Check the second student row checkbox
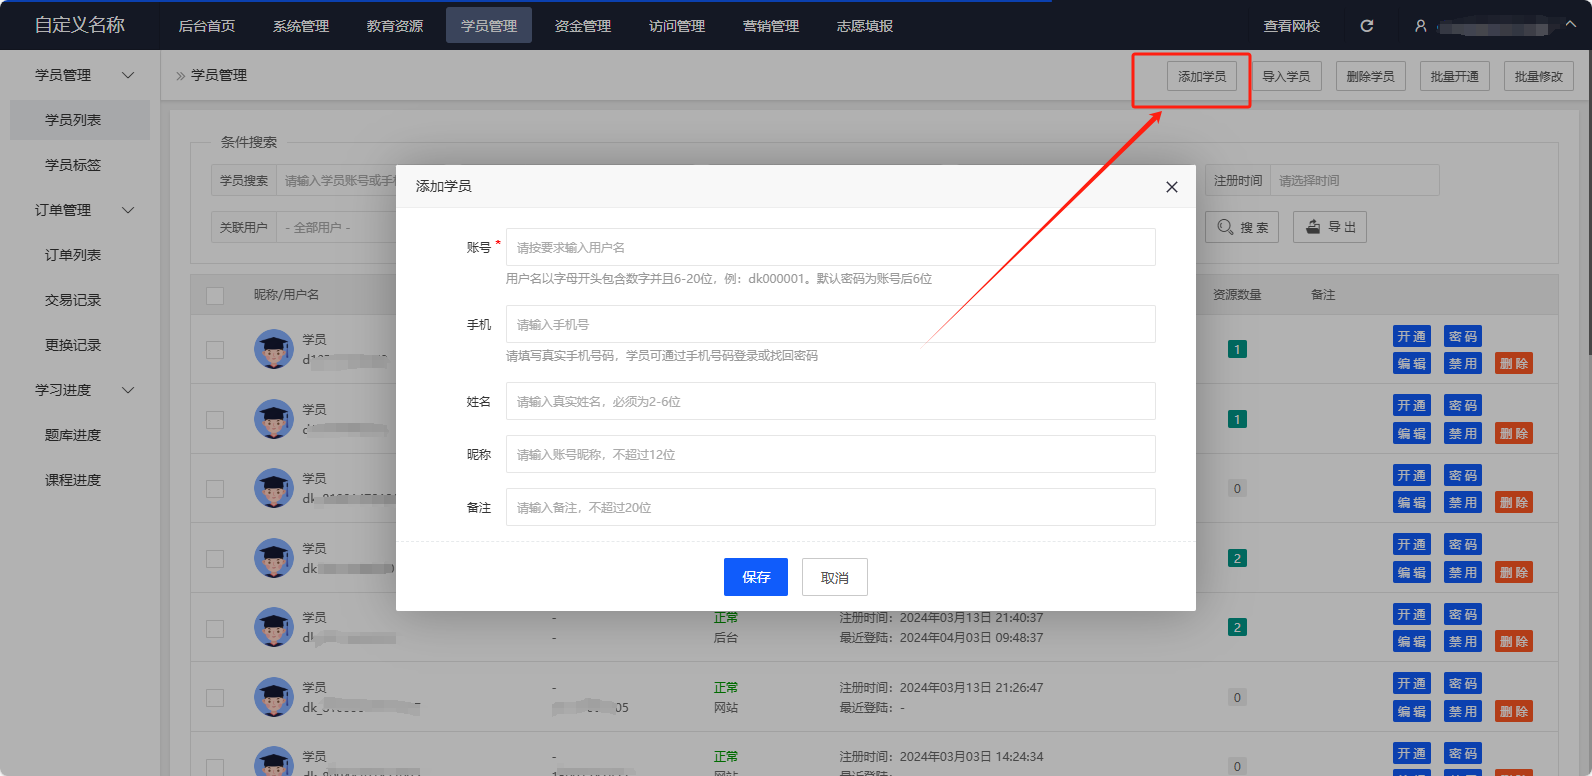 215,419
